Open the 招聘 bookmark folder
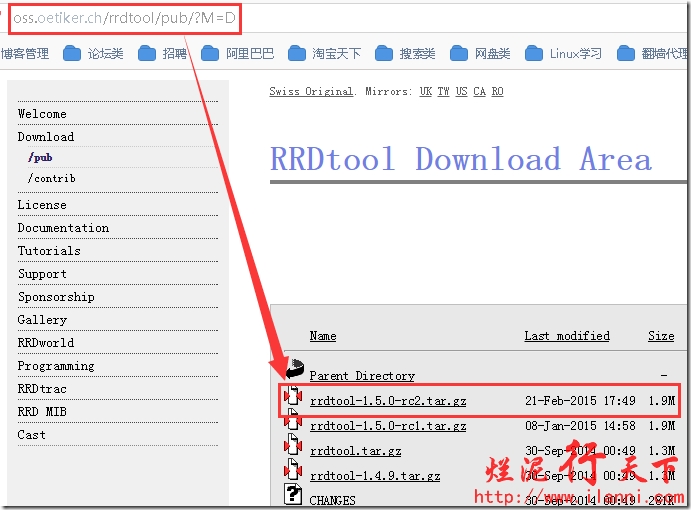This screenshot has height=510, width=691. (163, 54)
